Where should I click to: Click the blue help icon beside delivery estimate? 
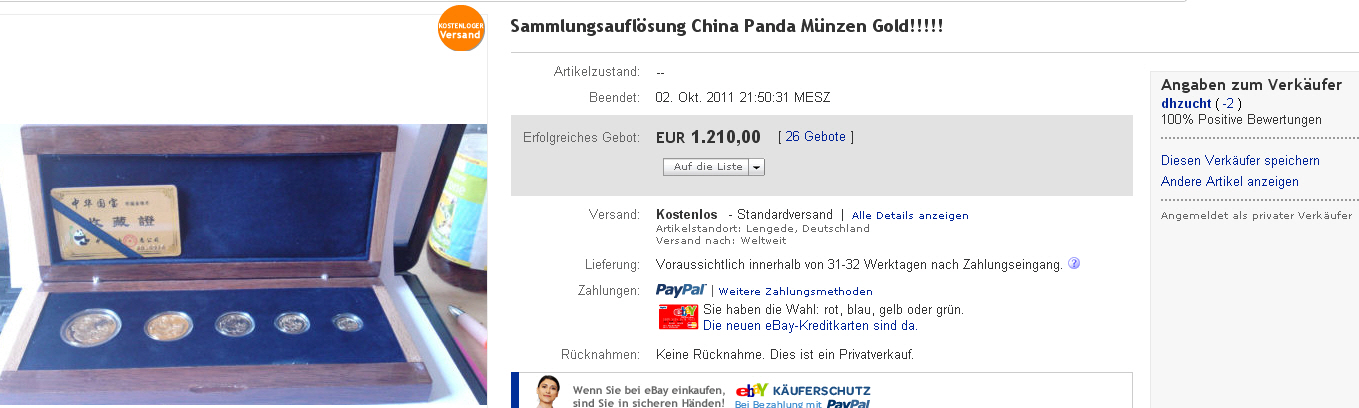pyautogui.click(x=1074, y=264)
